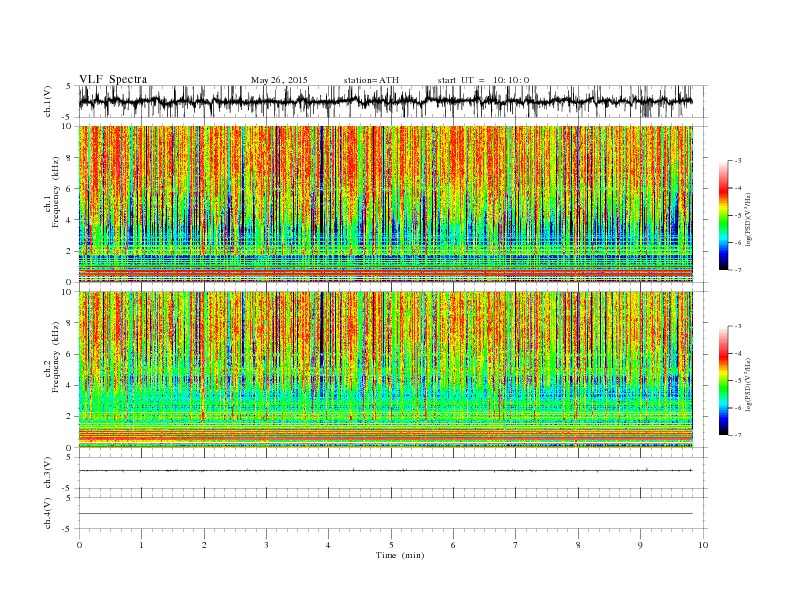Screen dimensions: 792x612
Task: Click the "-3" tick on ch.1 color bar
Action: coord(738,161)
